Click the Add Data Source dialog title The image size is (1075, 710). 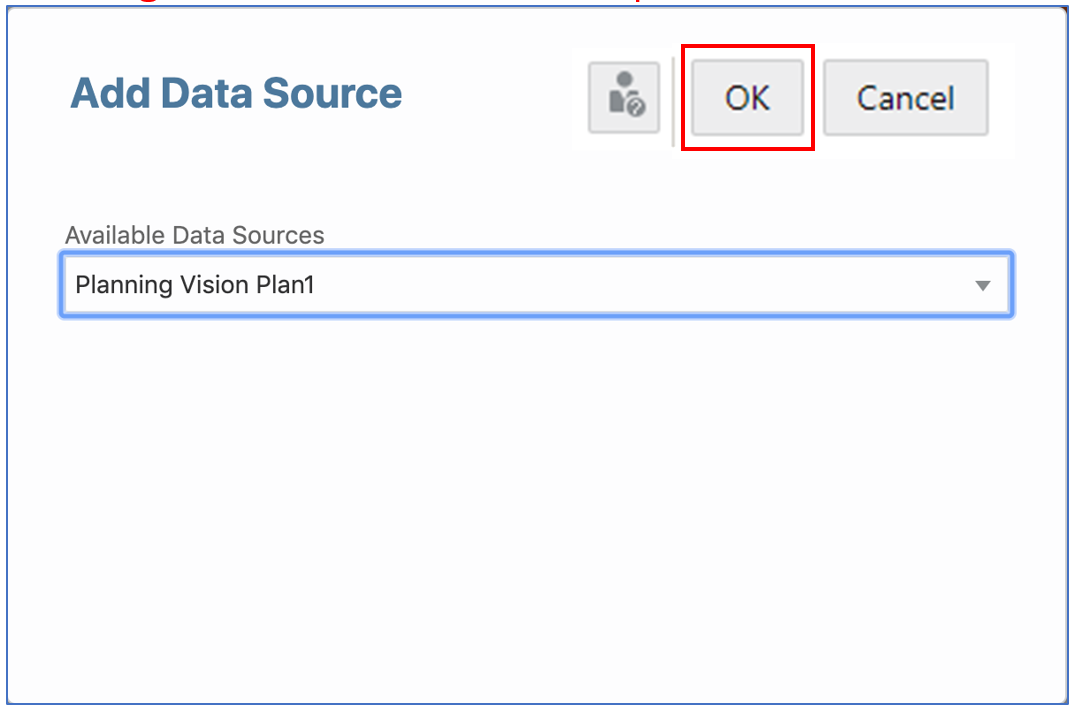(x=235, y=93)
